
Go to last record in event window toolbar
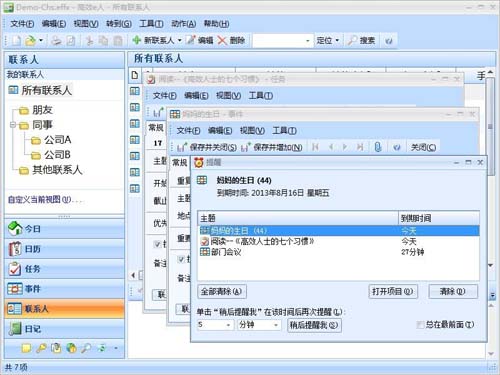(x=360, y=147)
